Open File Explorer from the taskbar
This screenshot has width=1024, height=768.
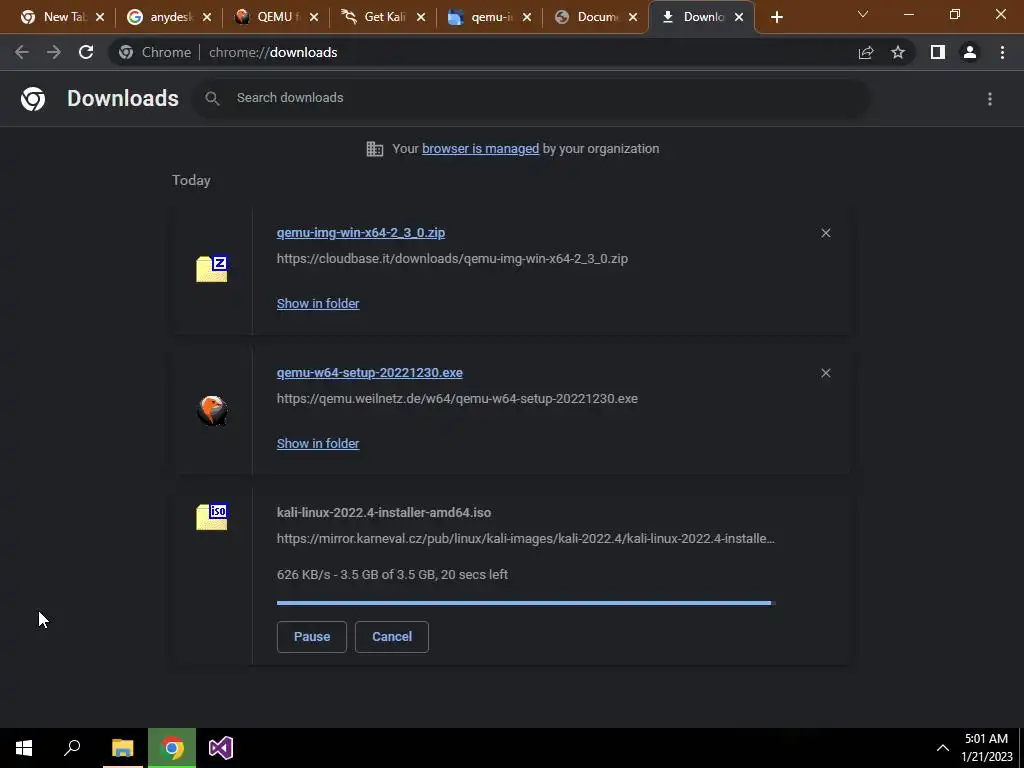(122, 748)
